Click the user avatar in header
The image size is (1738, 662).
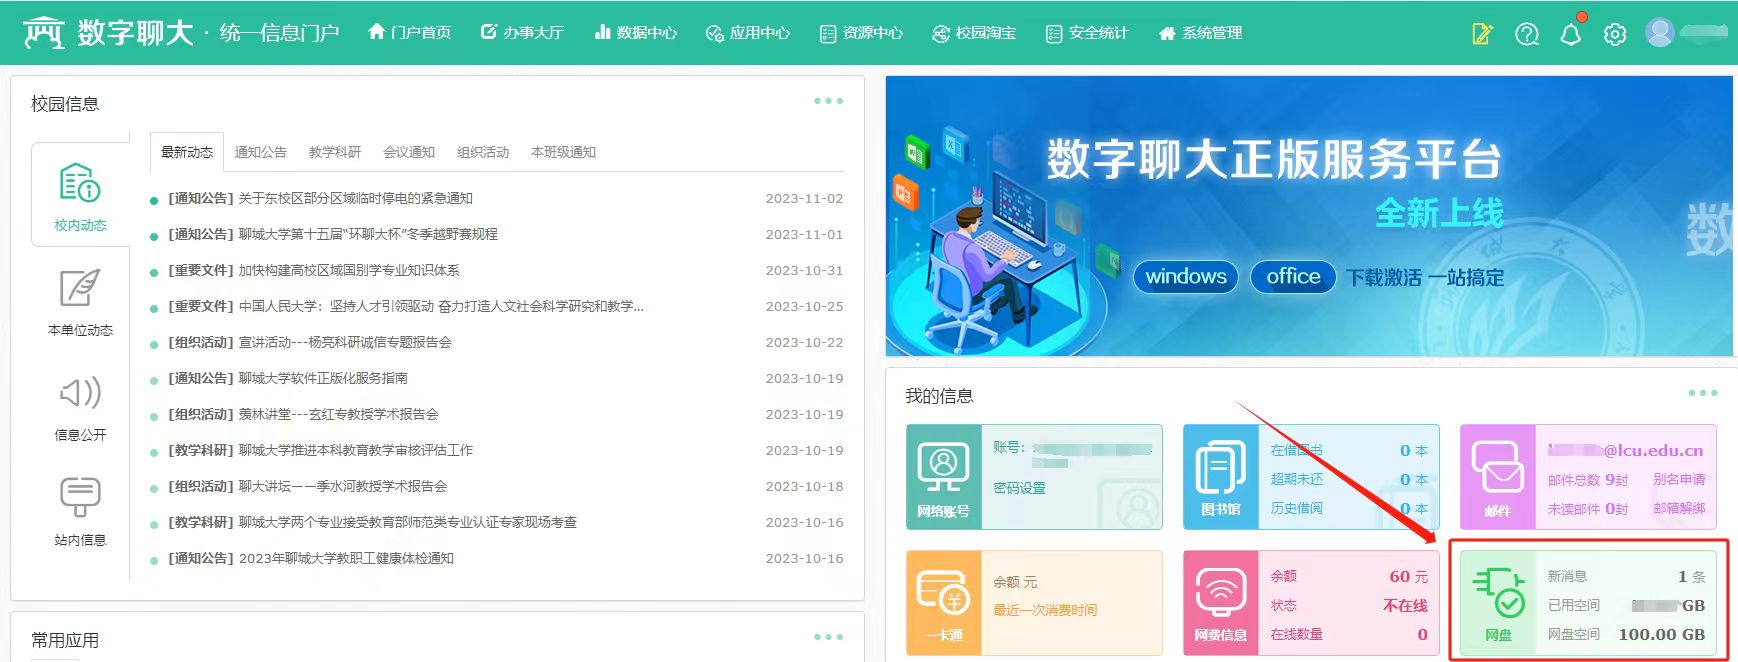[x=1660, y=33]
